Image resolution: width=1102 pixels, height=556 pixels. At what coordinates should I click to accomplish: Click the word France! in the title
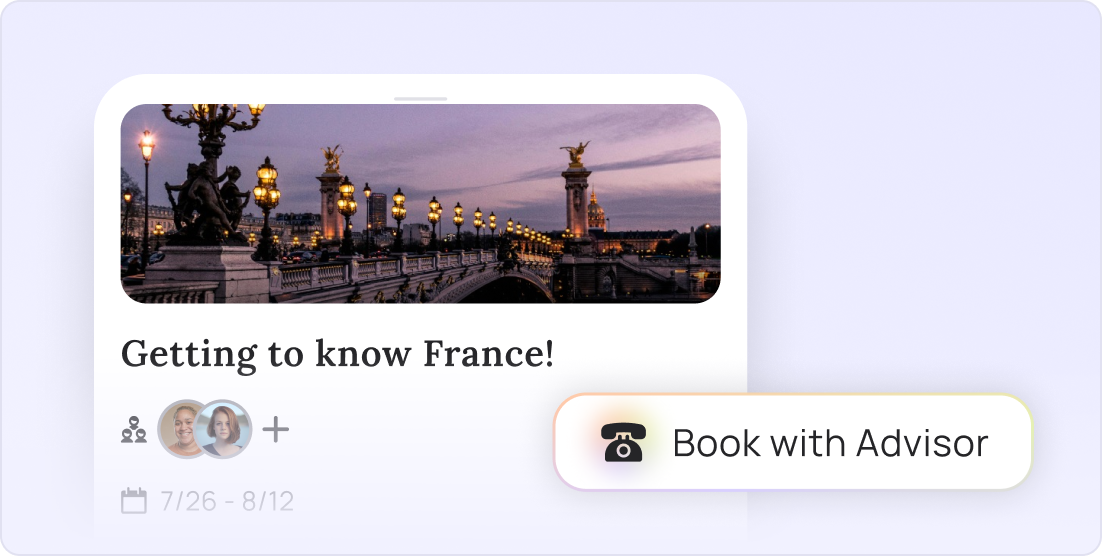click(x=488, y=354)
